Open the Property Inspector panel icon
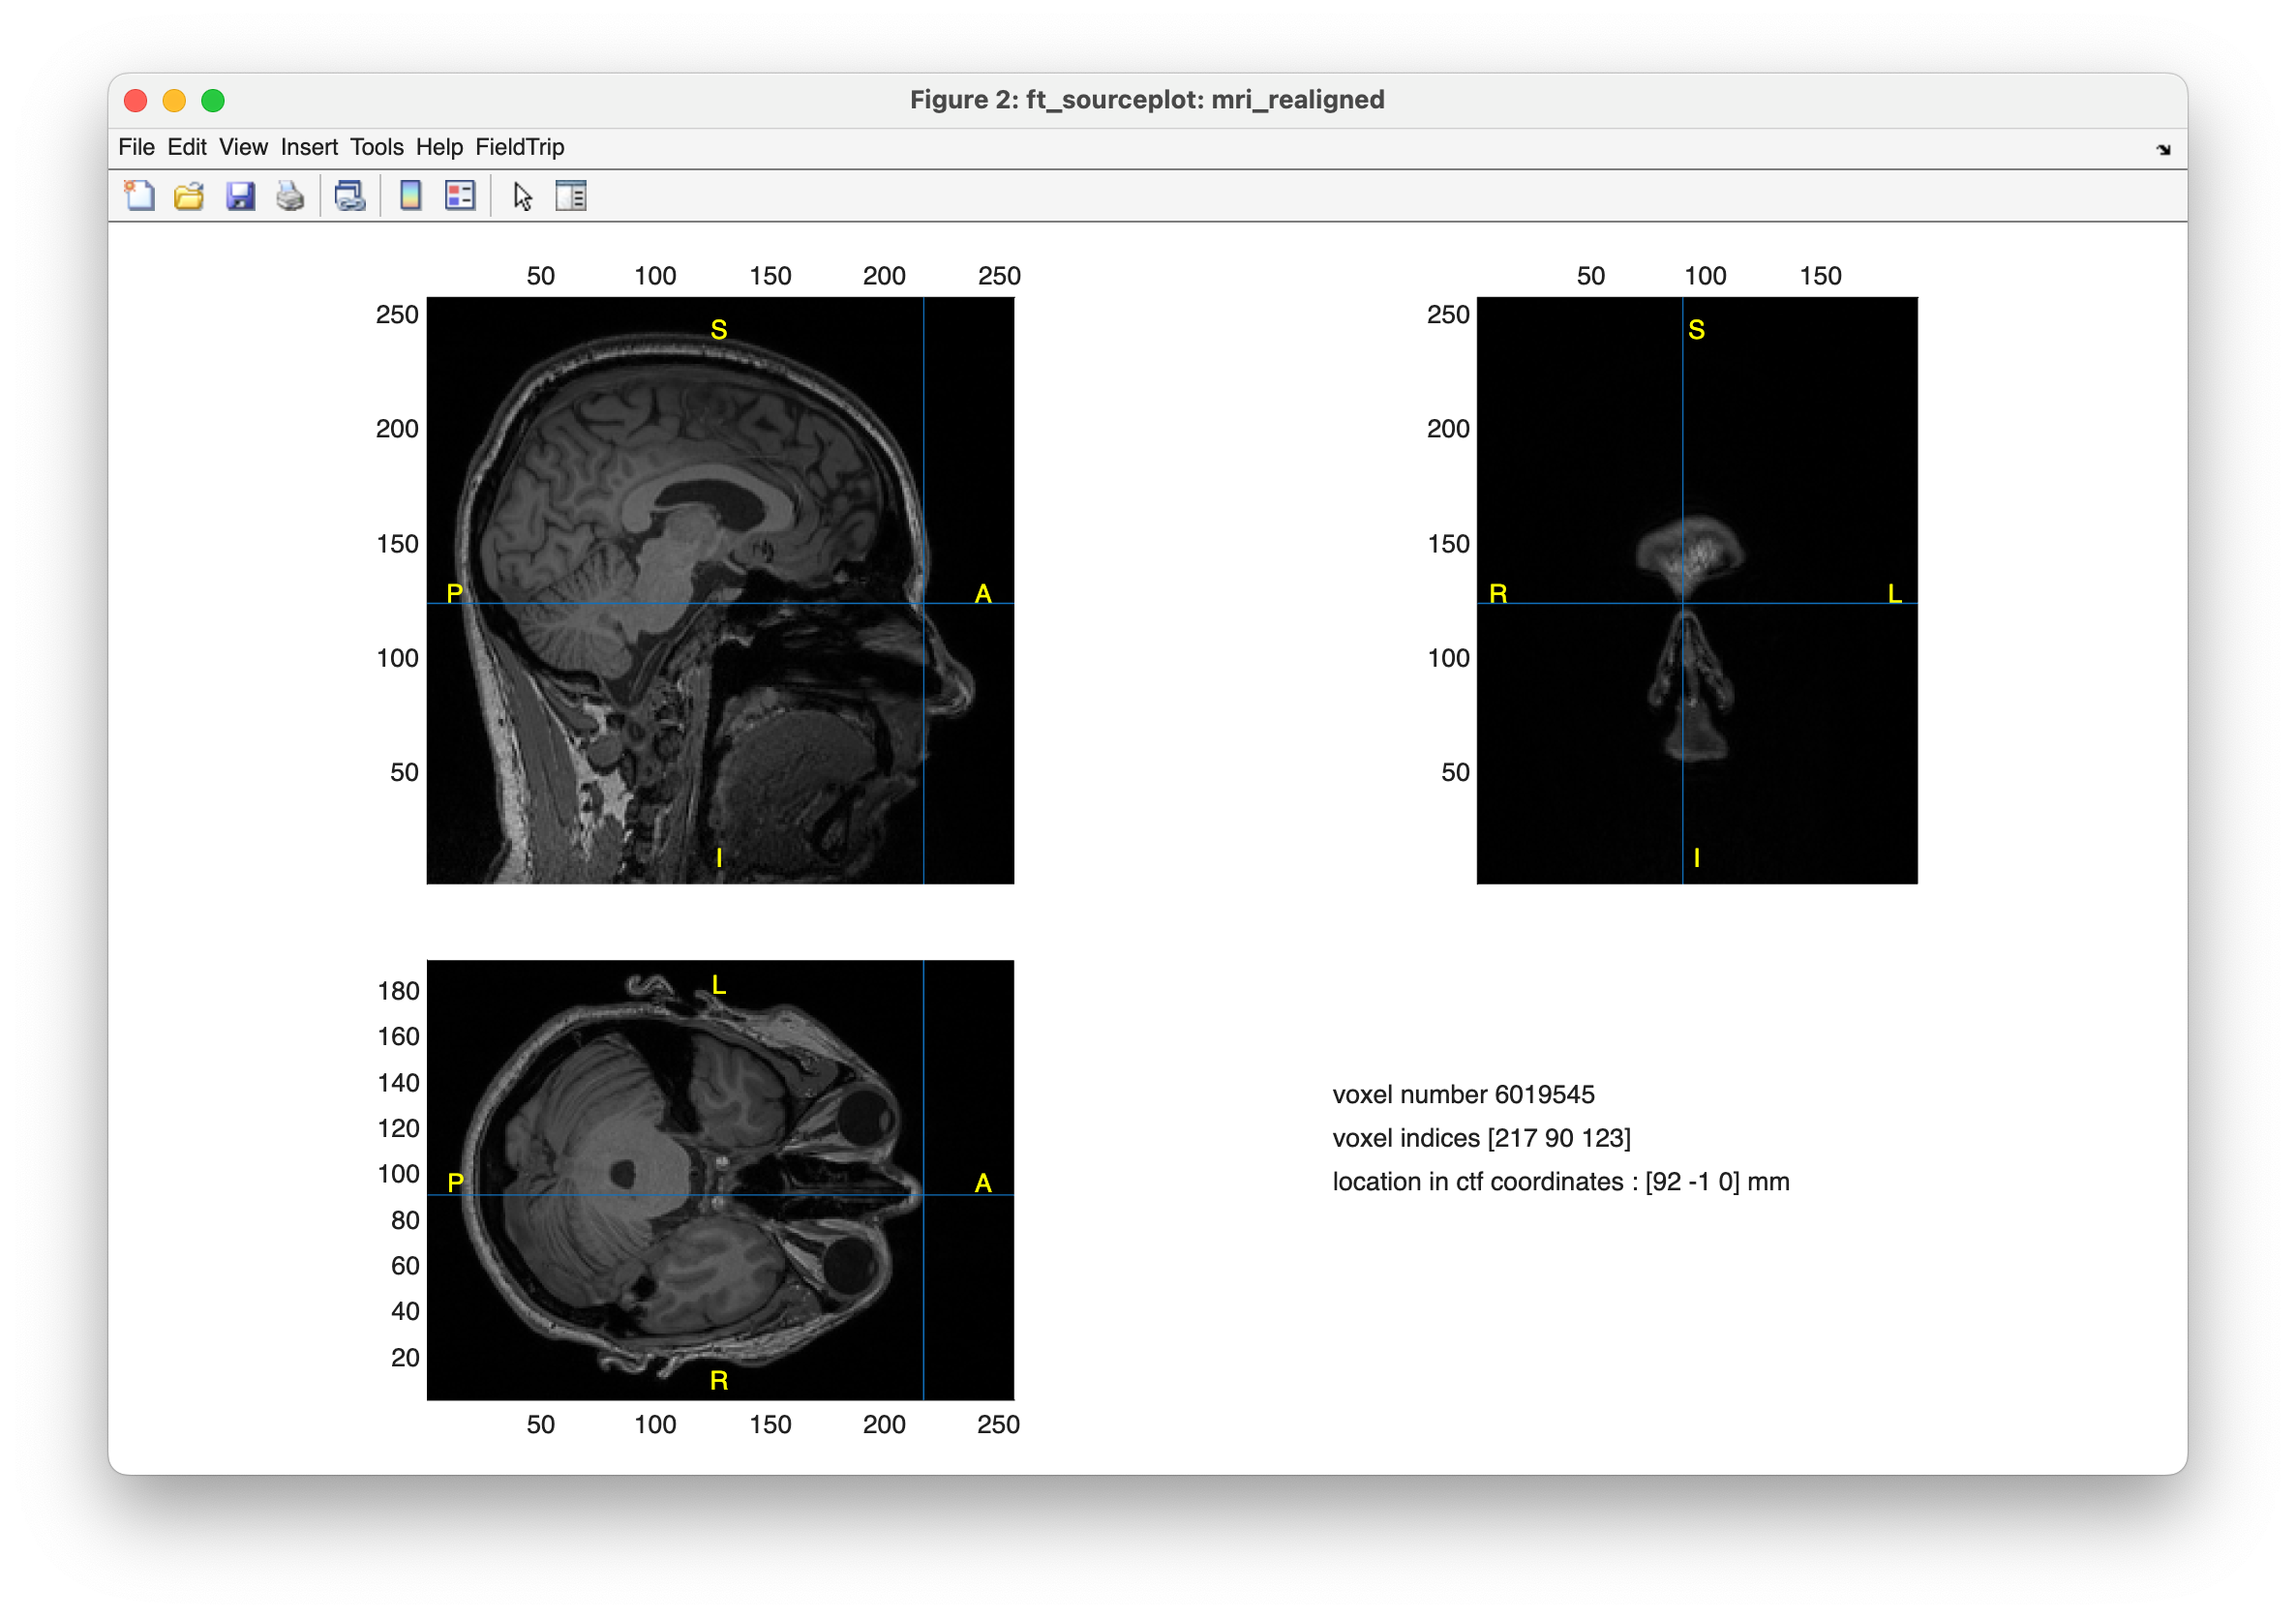 coord(571,196)
